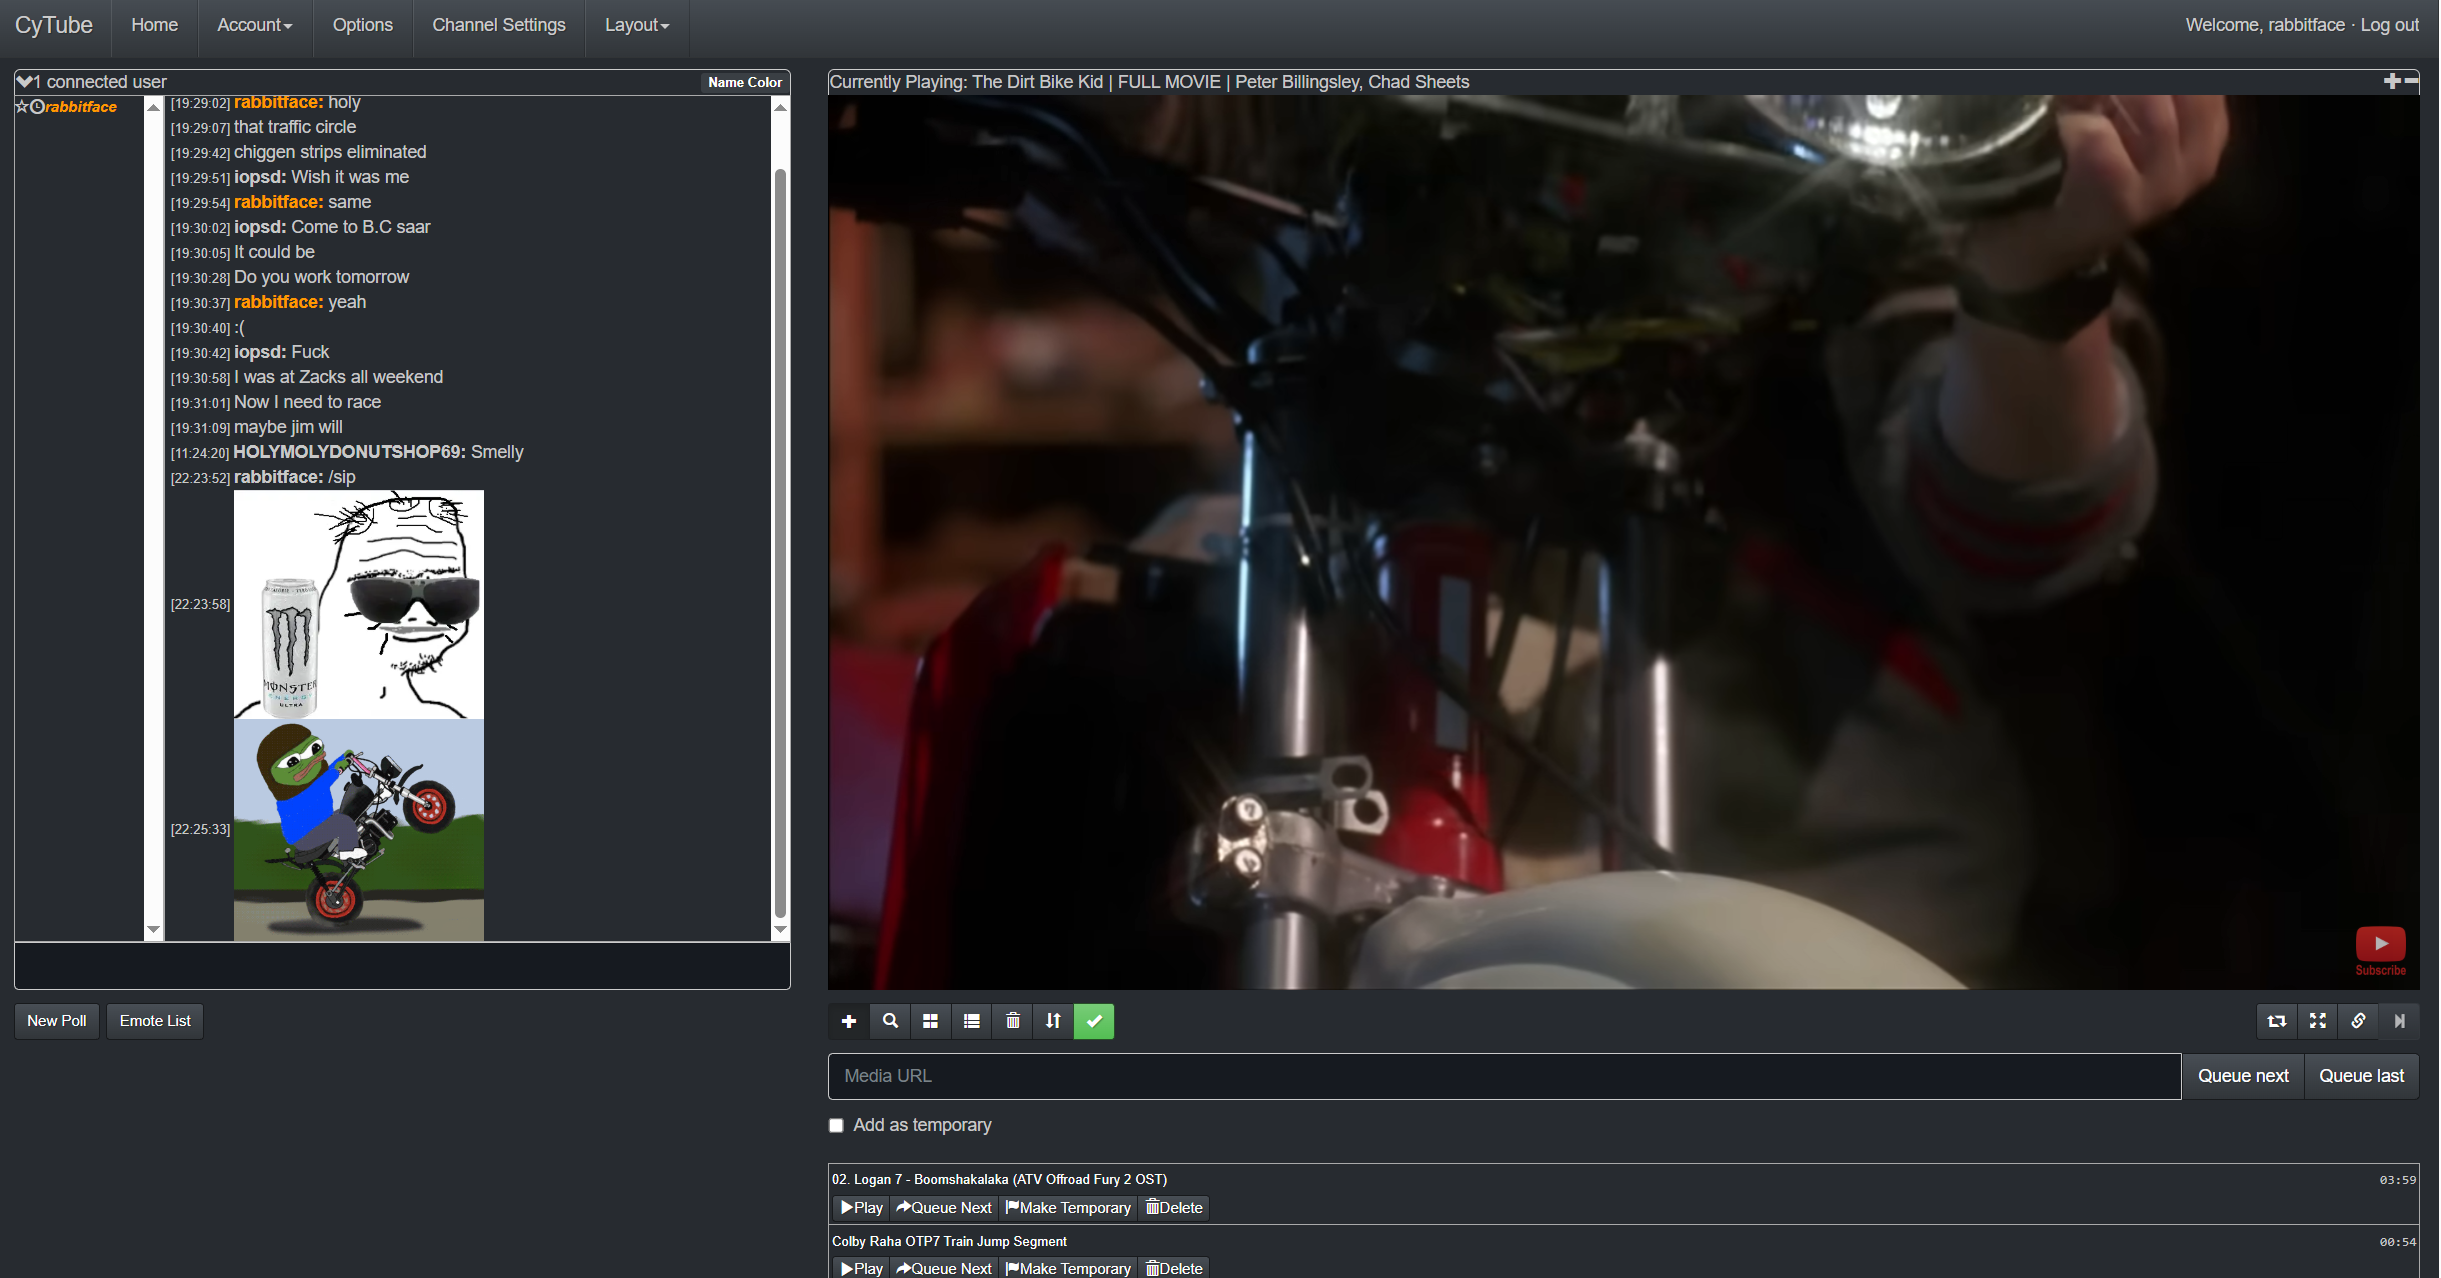Click the Name Color button

point(745,82)
